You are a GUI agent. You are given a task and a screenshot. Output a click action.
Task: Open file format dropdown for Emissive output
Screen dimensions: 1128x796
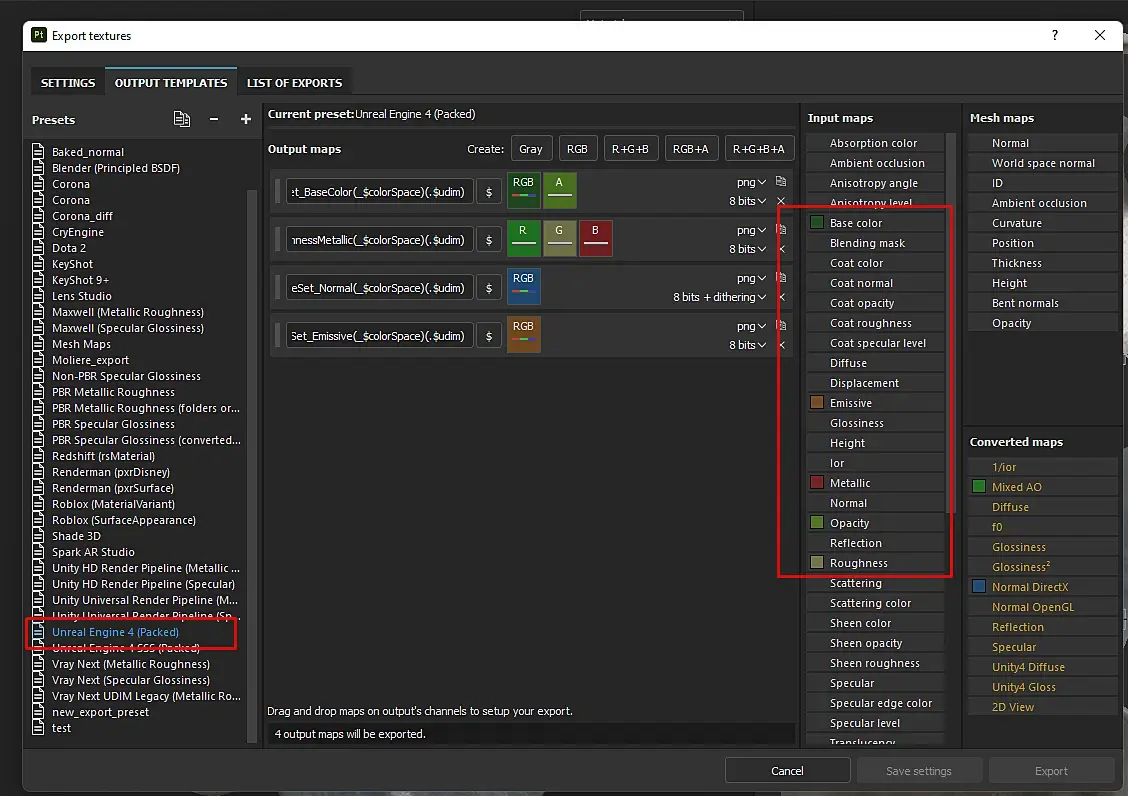click(x=751, y=326)
